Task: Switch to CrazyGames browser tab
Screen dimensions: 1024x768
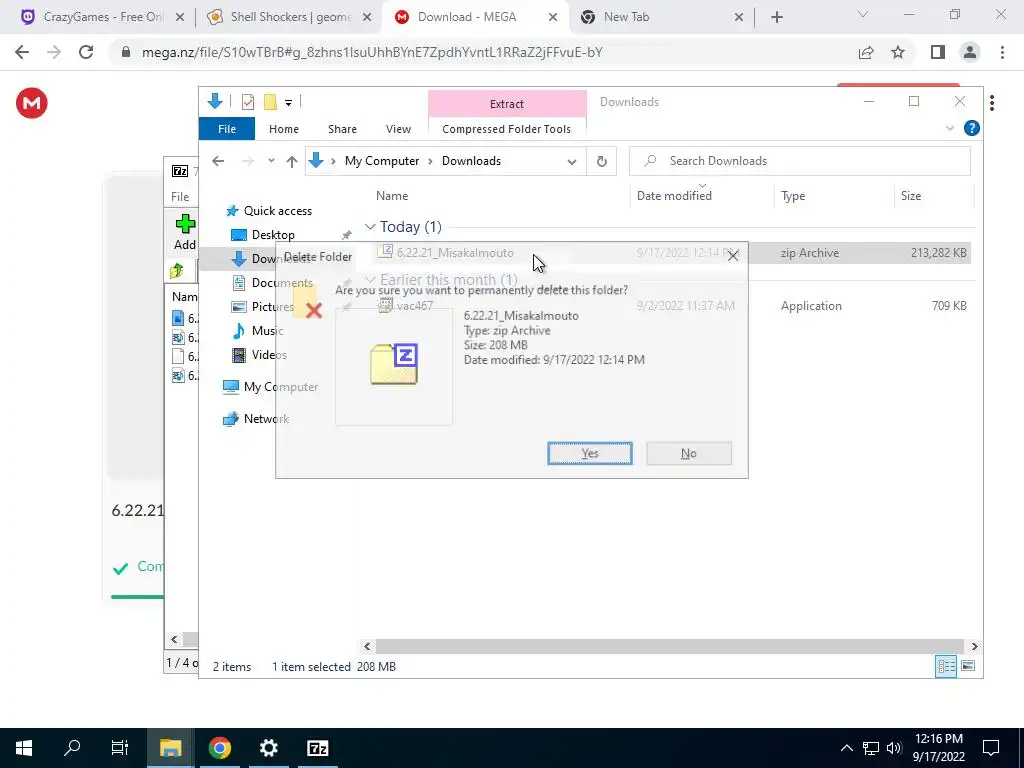Action: point(103,17)
